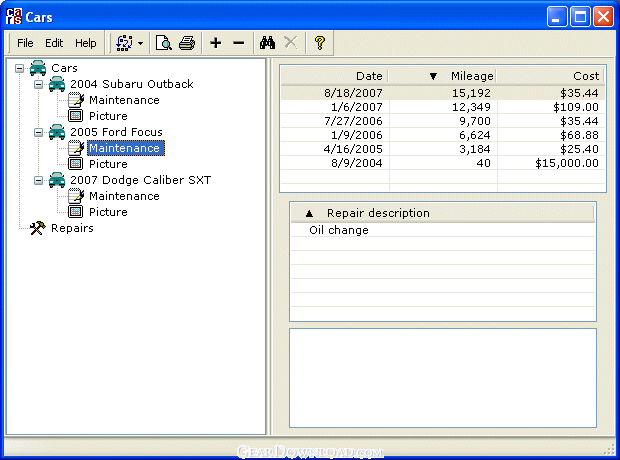Viewport: 620px width, 460px height.
Task: Select the 1/9/2006 record row
Action: (443, 135)
